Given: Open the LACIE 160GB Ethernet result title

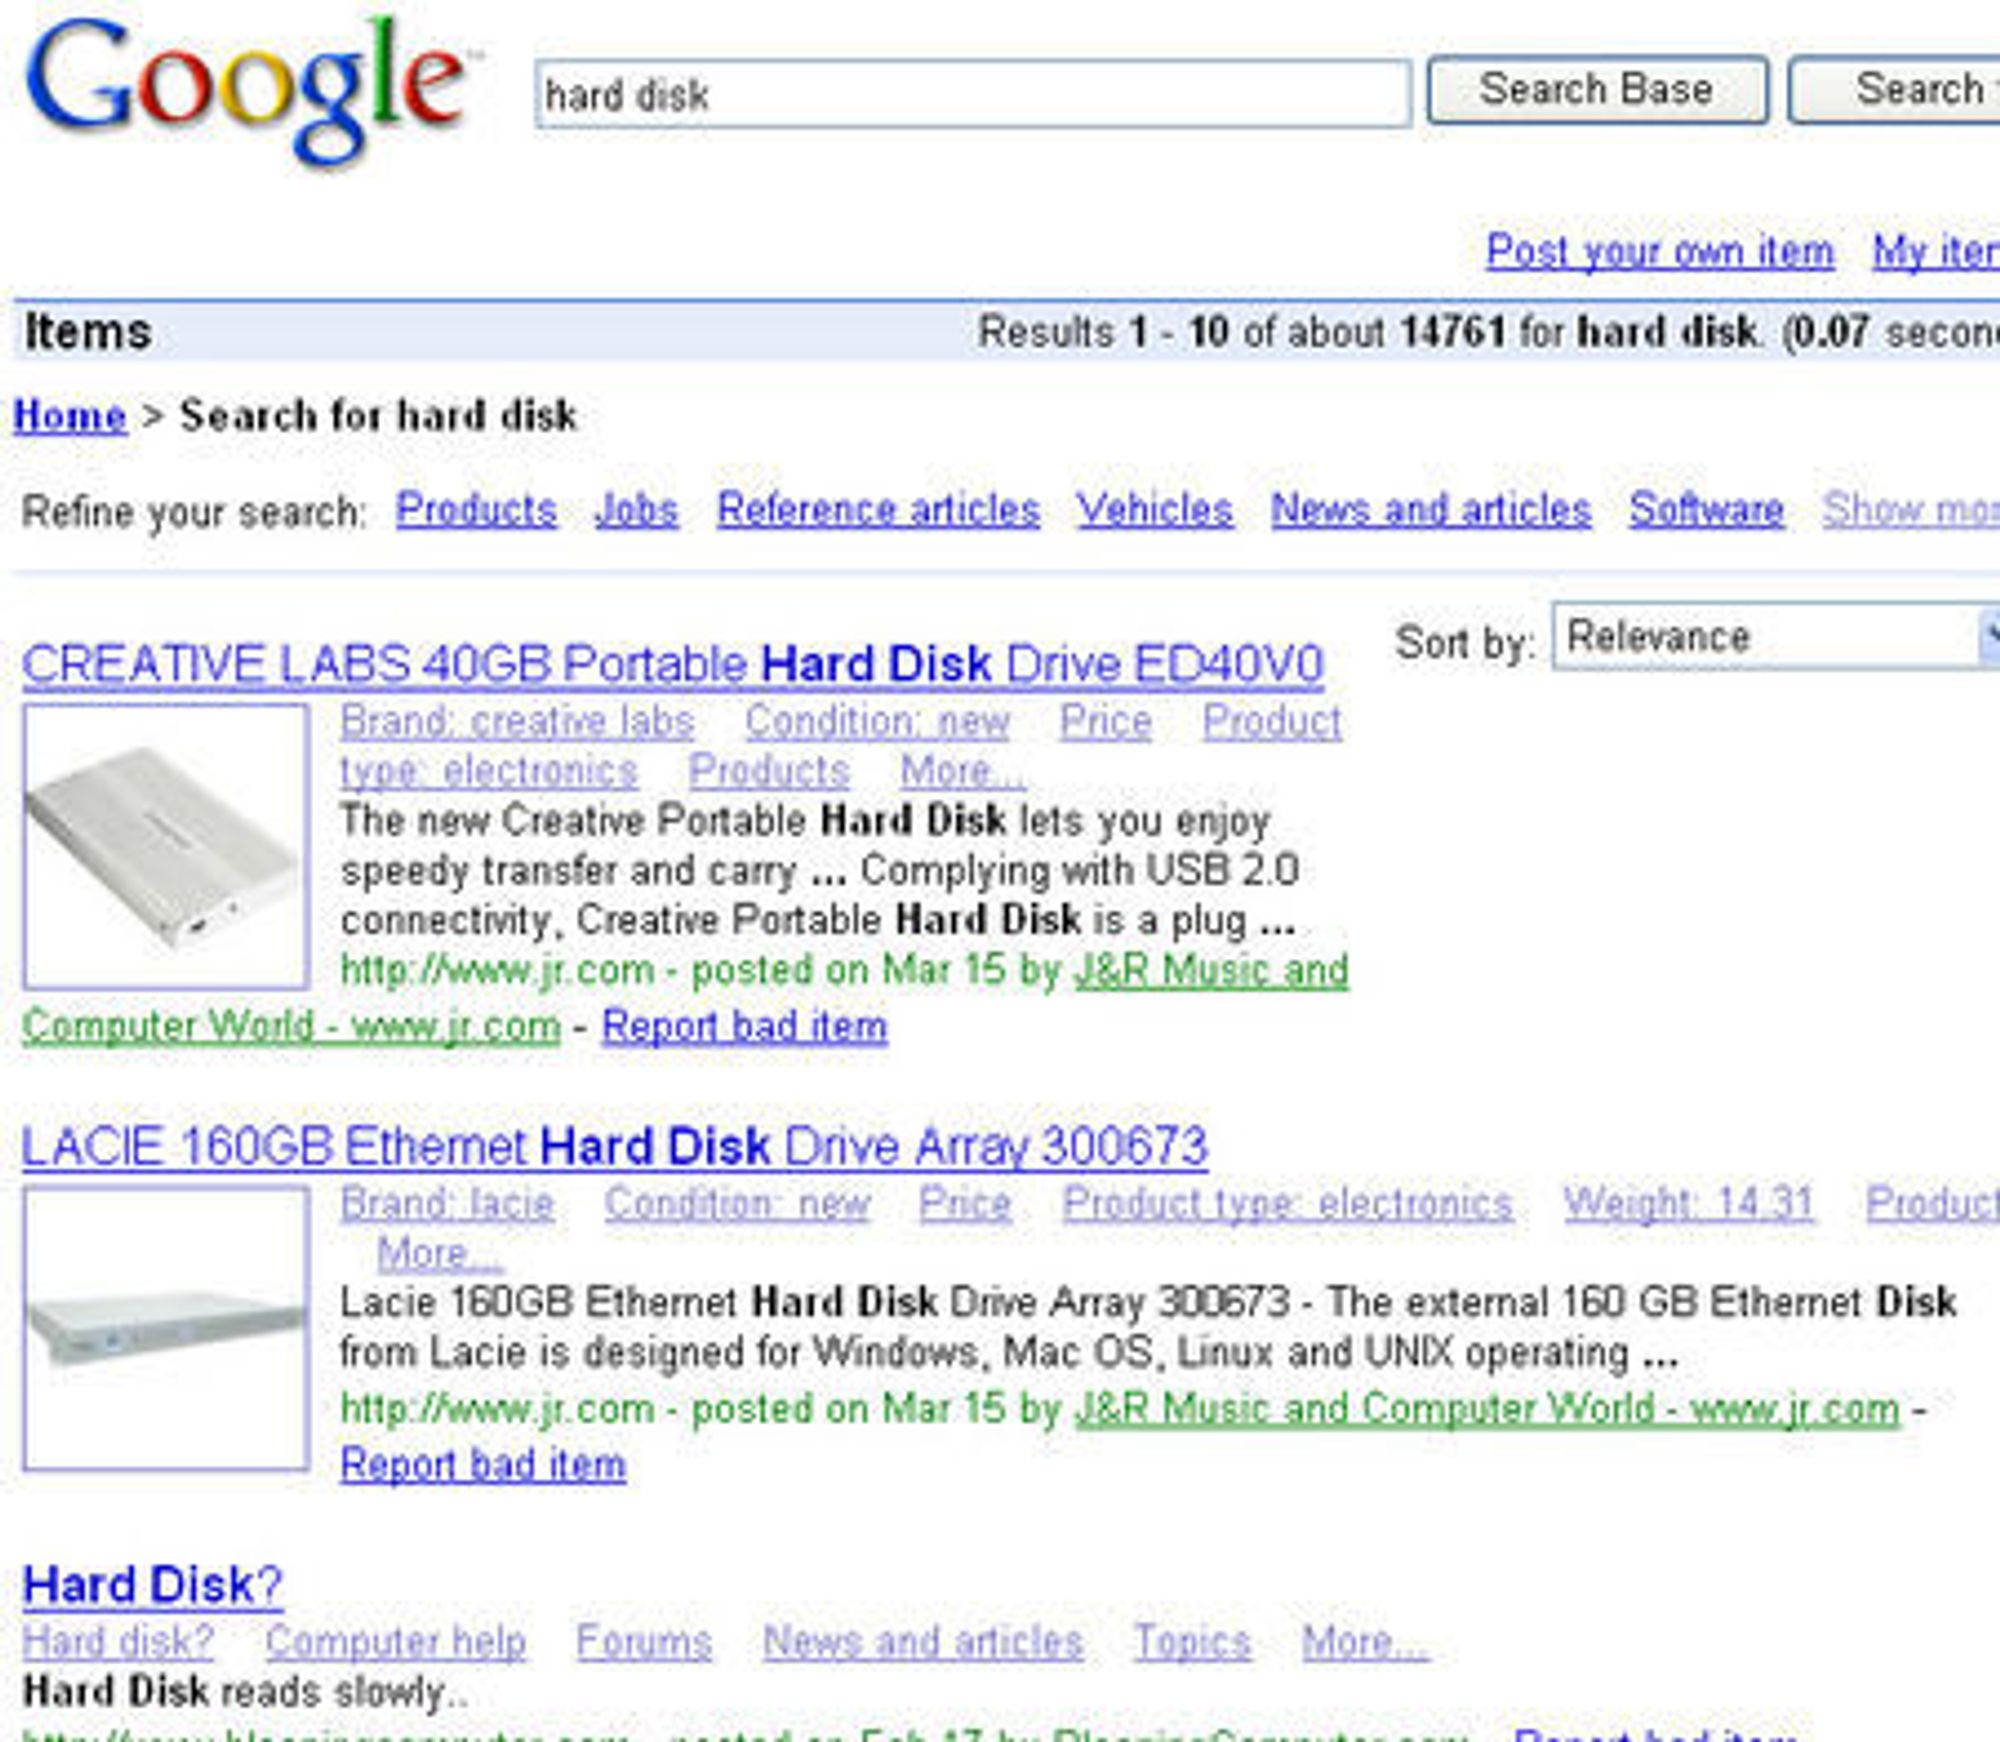Looking at the screenshot, I should [x=614, y=1146].
